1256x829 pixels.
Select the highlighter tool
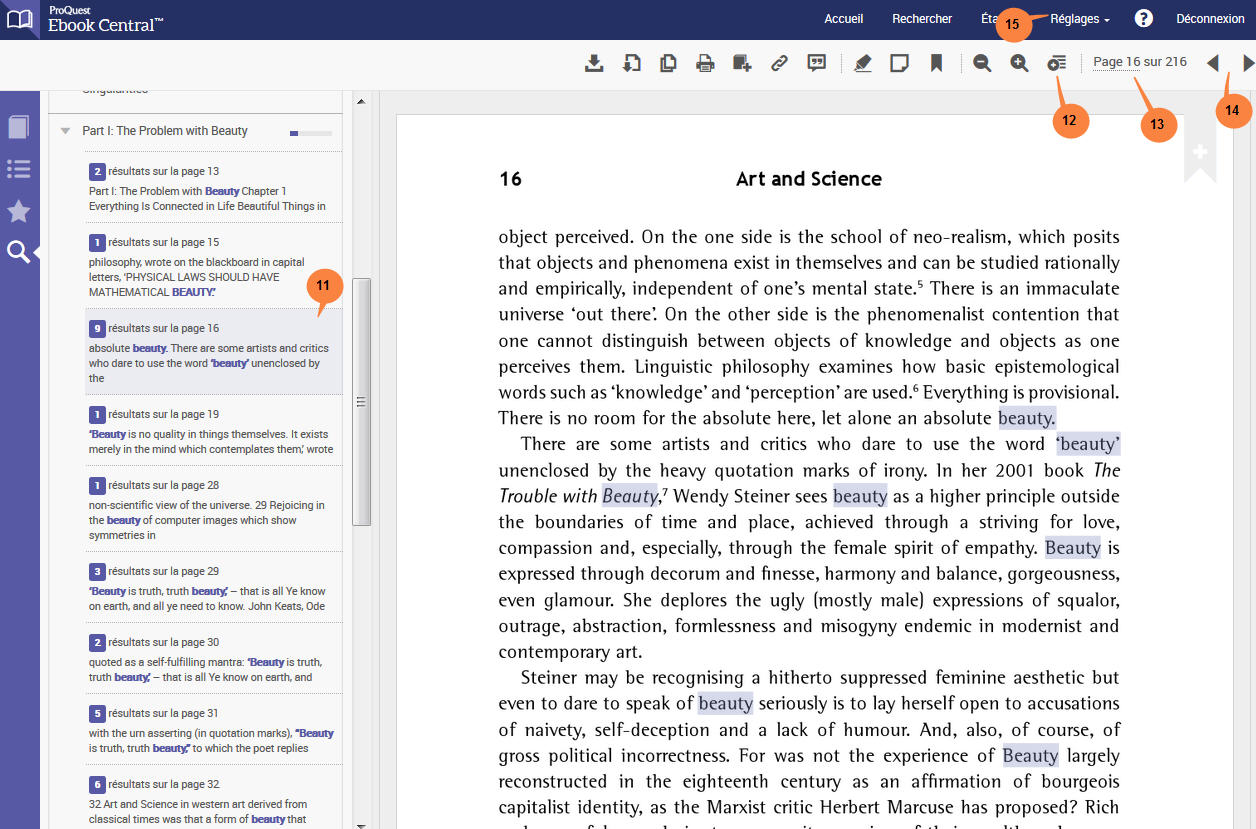(x=863, y=63)
